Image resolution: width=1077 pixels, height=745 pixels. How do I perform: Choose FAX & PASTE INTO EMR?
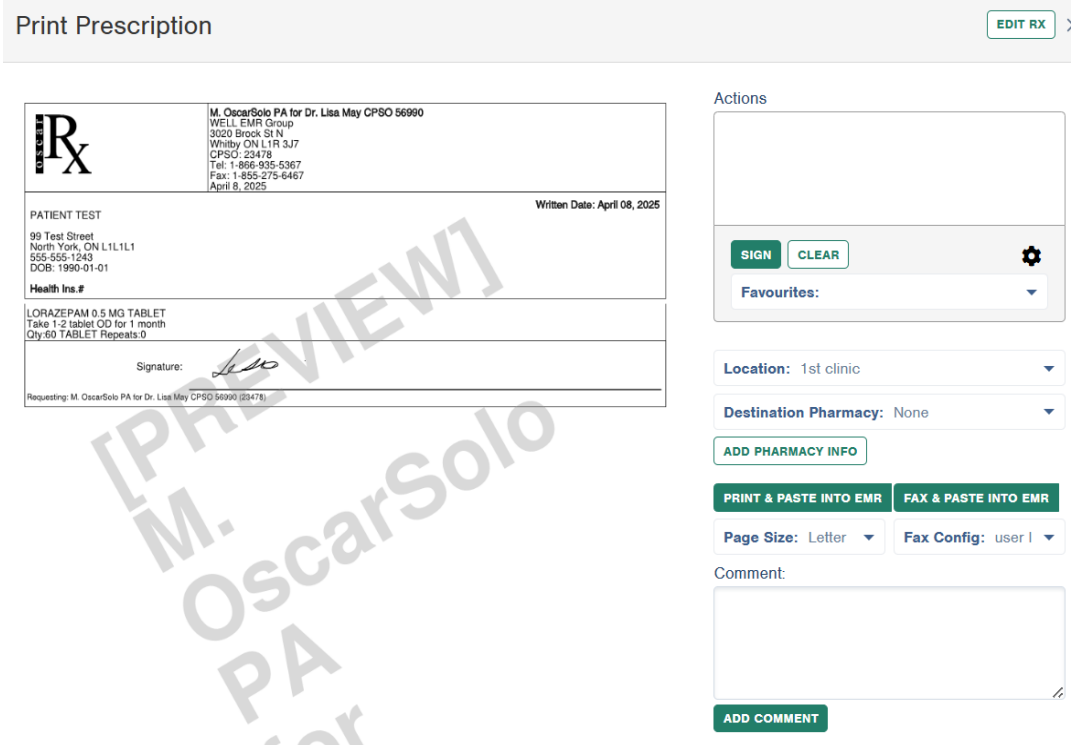975,498
